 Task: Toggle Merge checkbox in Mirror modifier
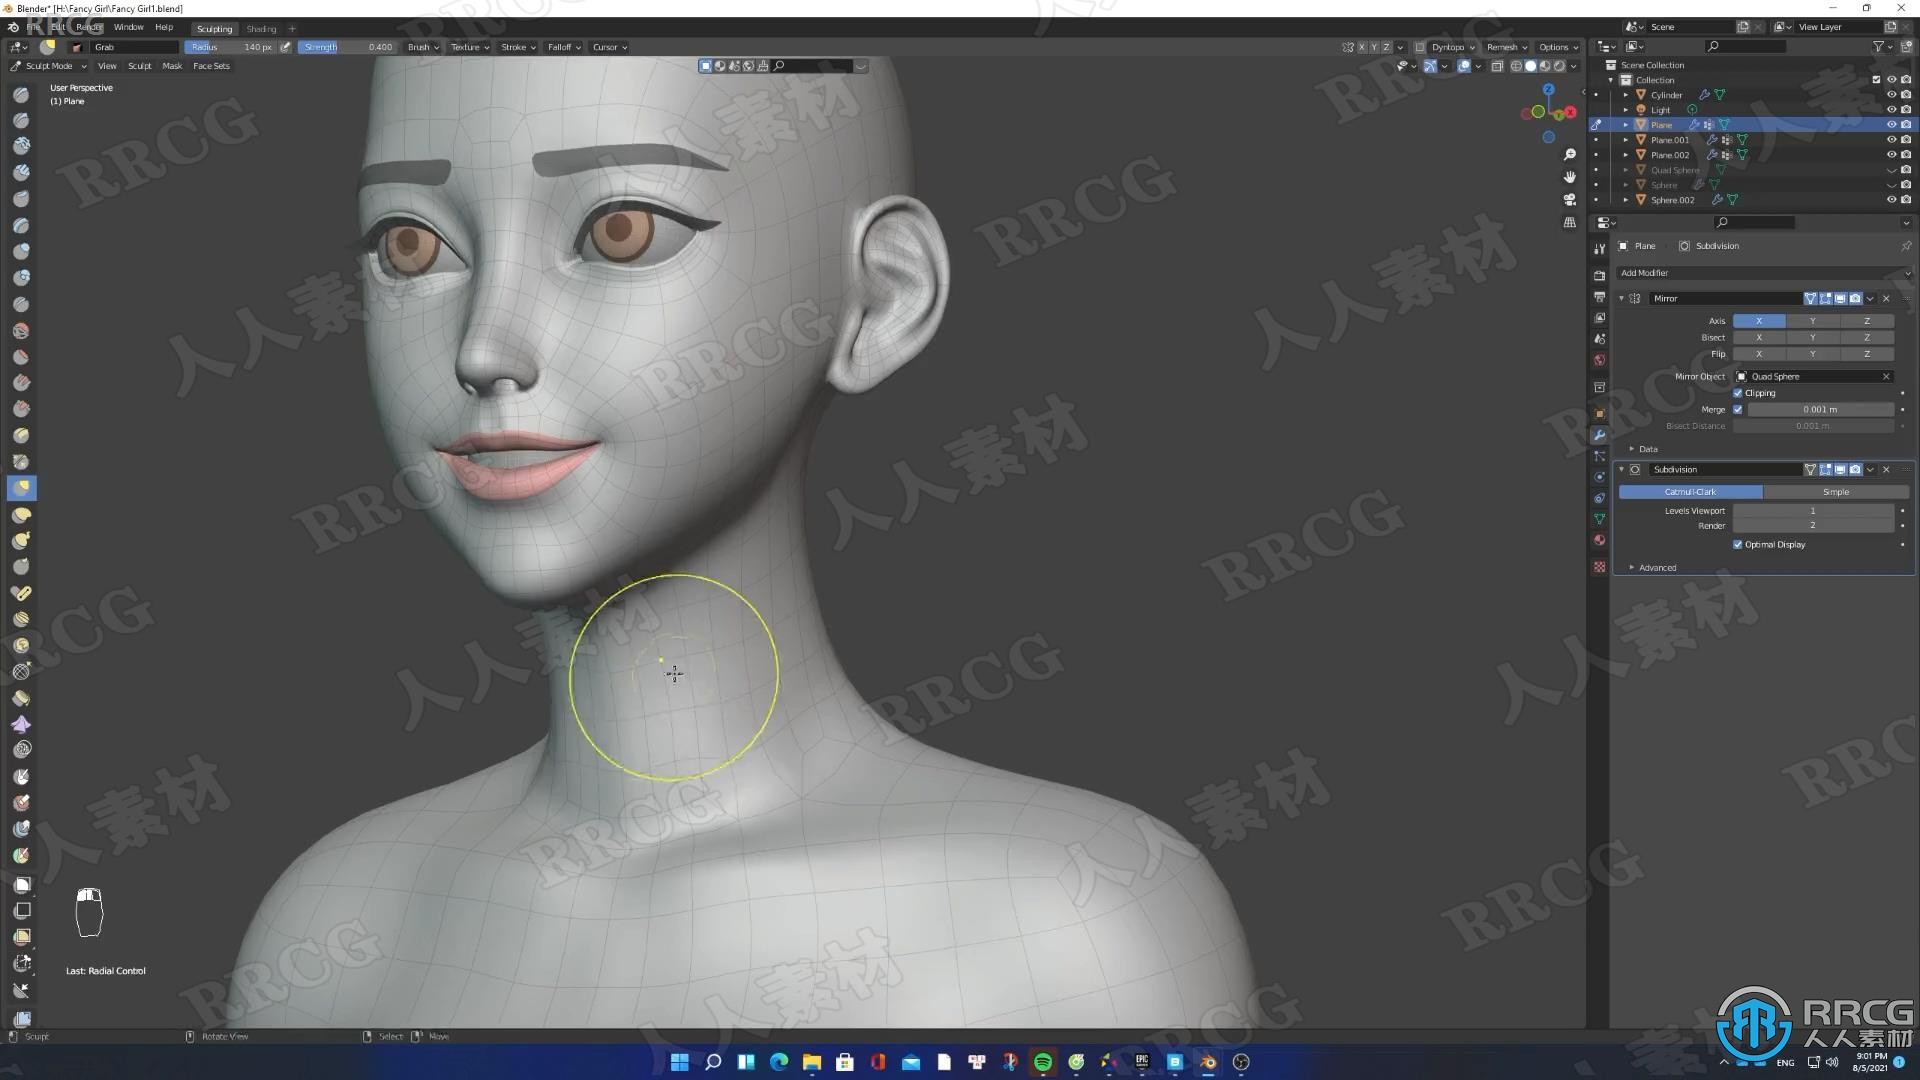point(1738,409)
